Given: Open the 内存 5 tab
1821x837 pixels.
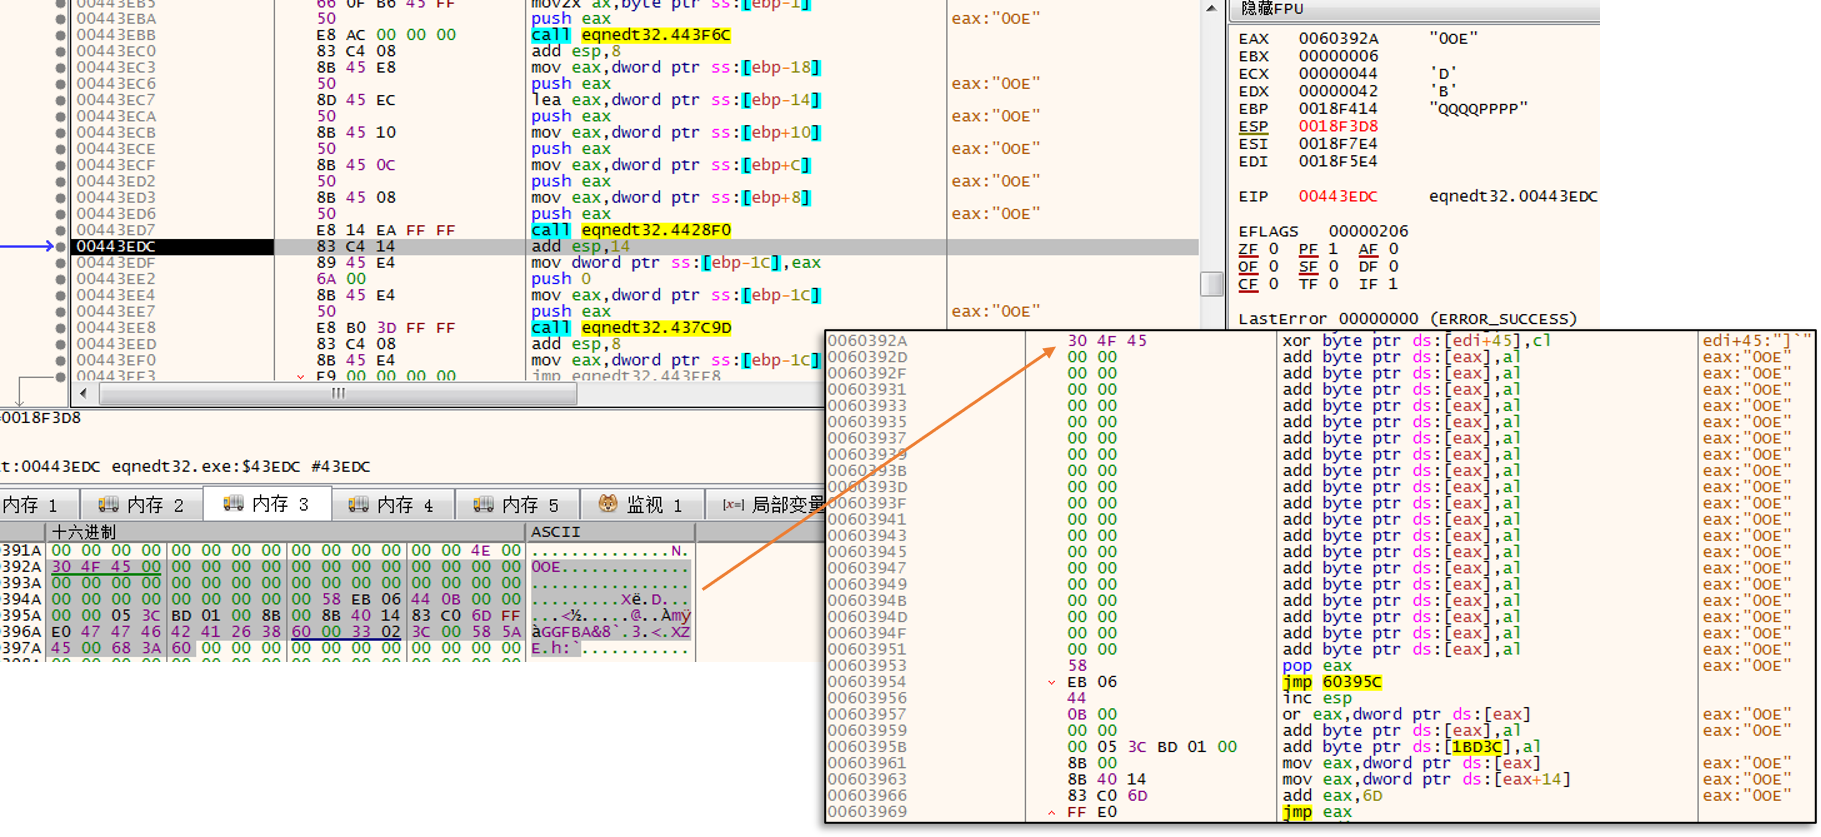Looking at the screenshot, I should click(517, 504).
